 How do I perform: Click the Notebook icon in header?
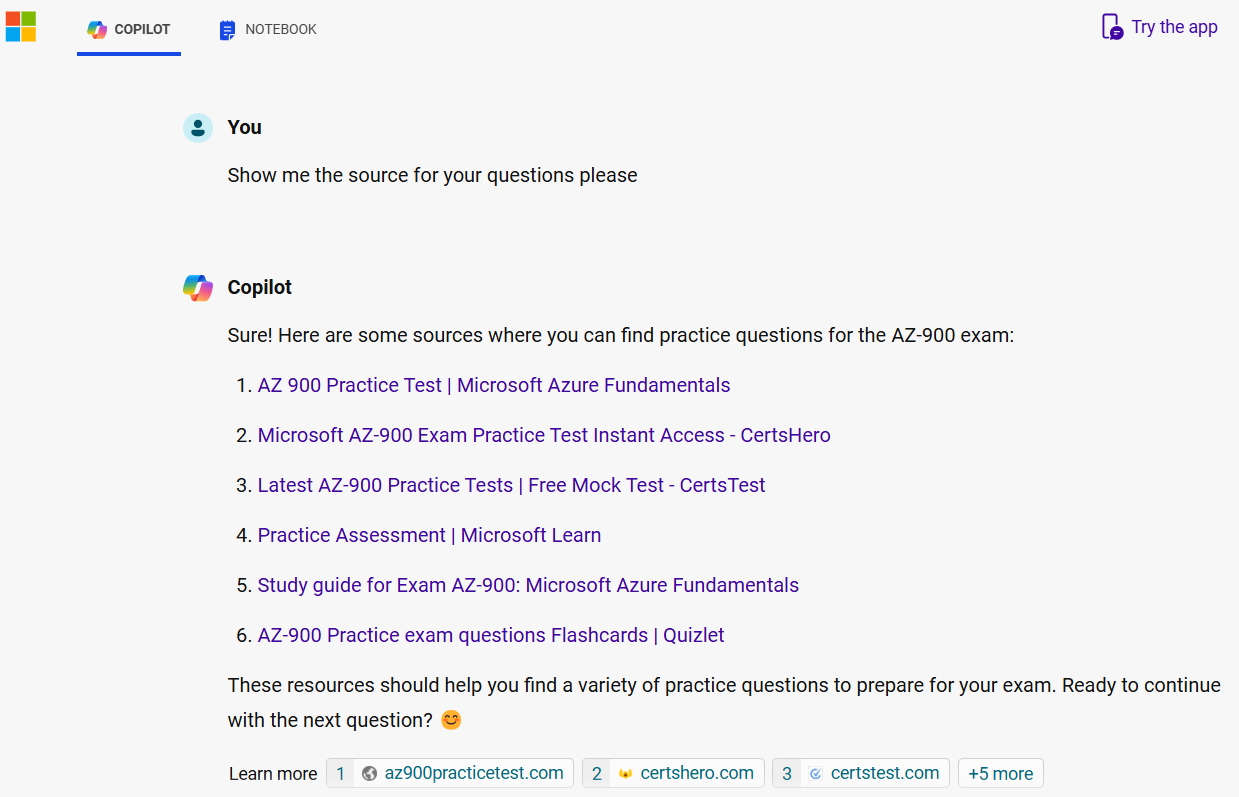[228, 30]
